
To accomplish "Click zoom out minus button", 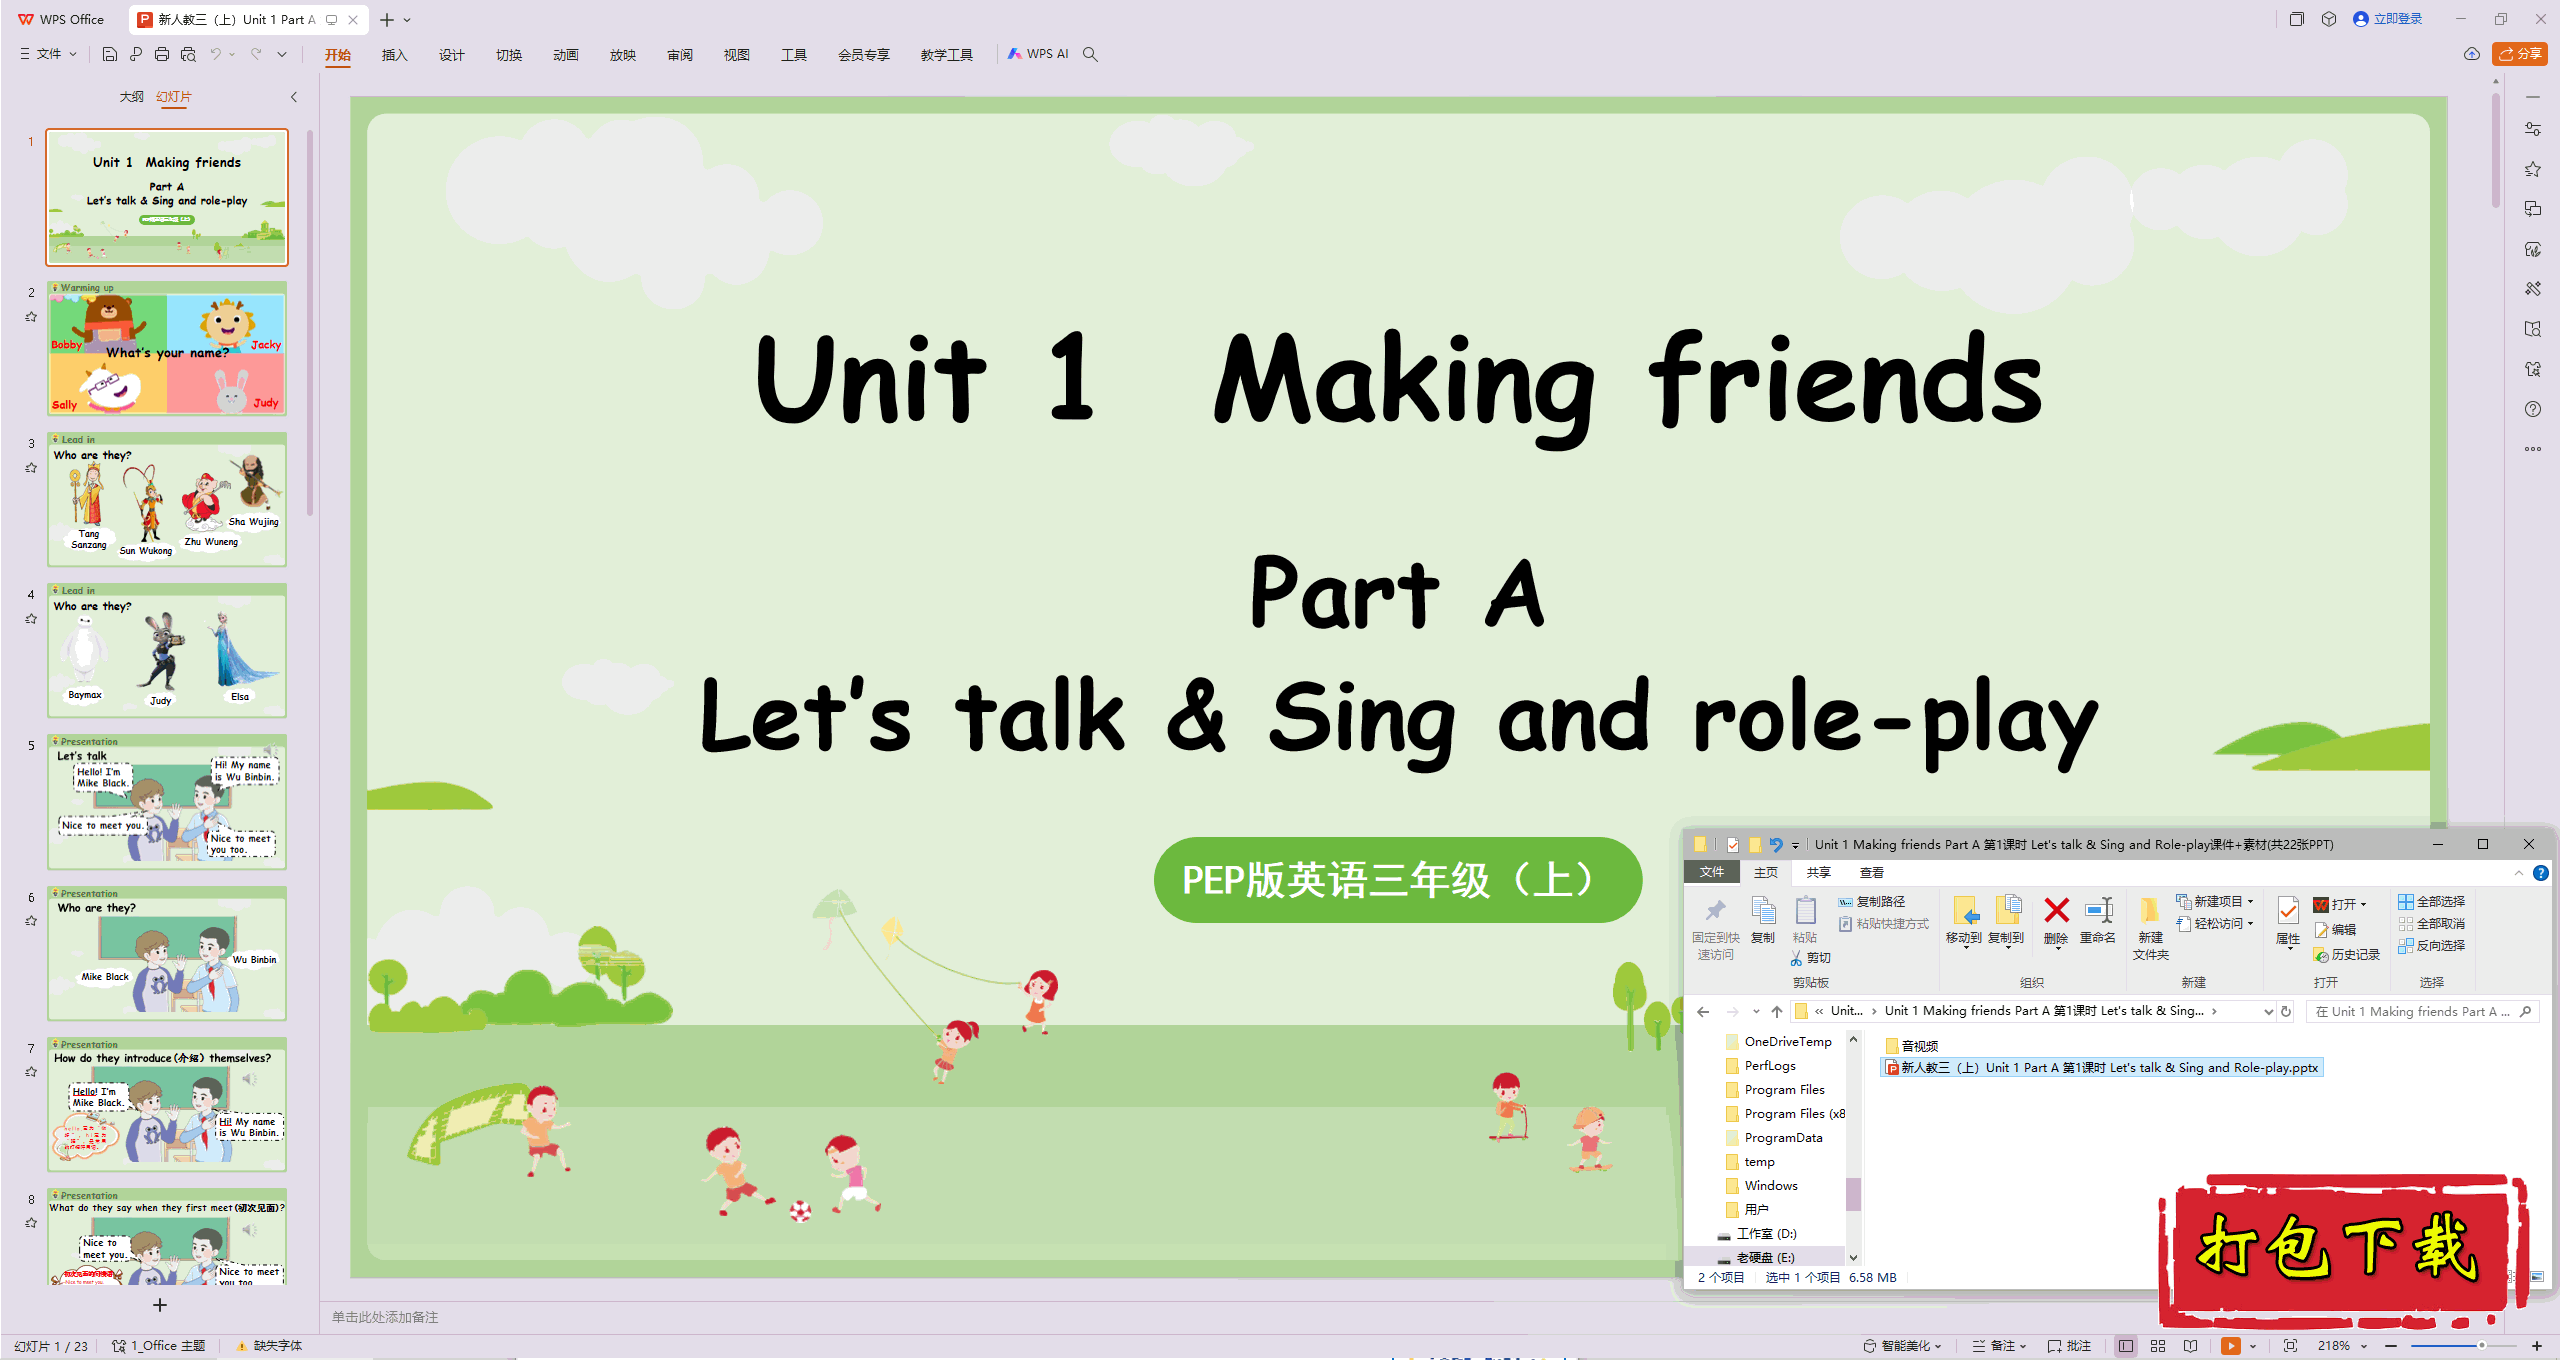I will (x=2391, y=1346).
